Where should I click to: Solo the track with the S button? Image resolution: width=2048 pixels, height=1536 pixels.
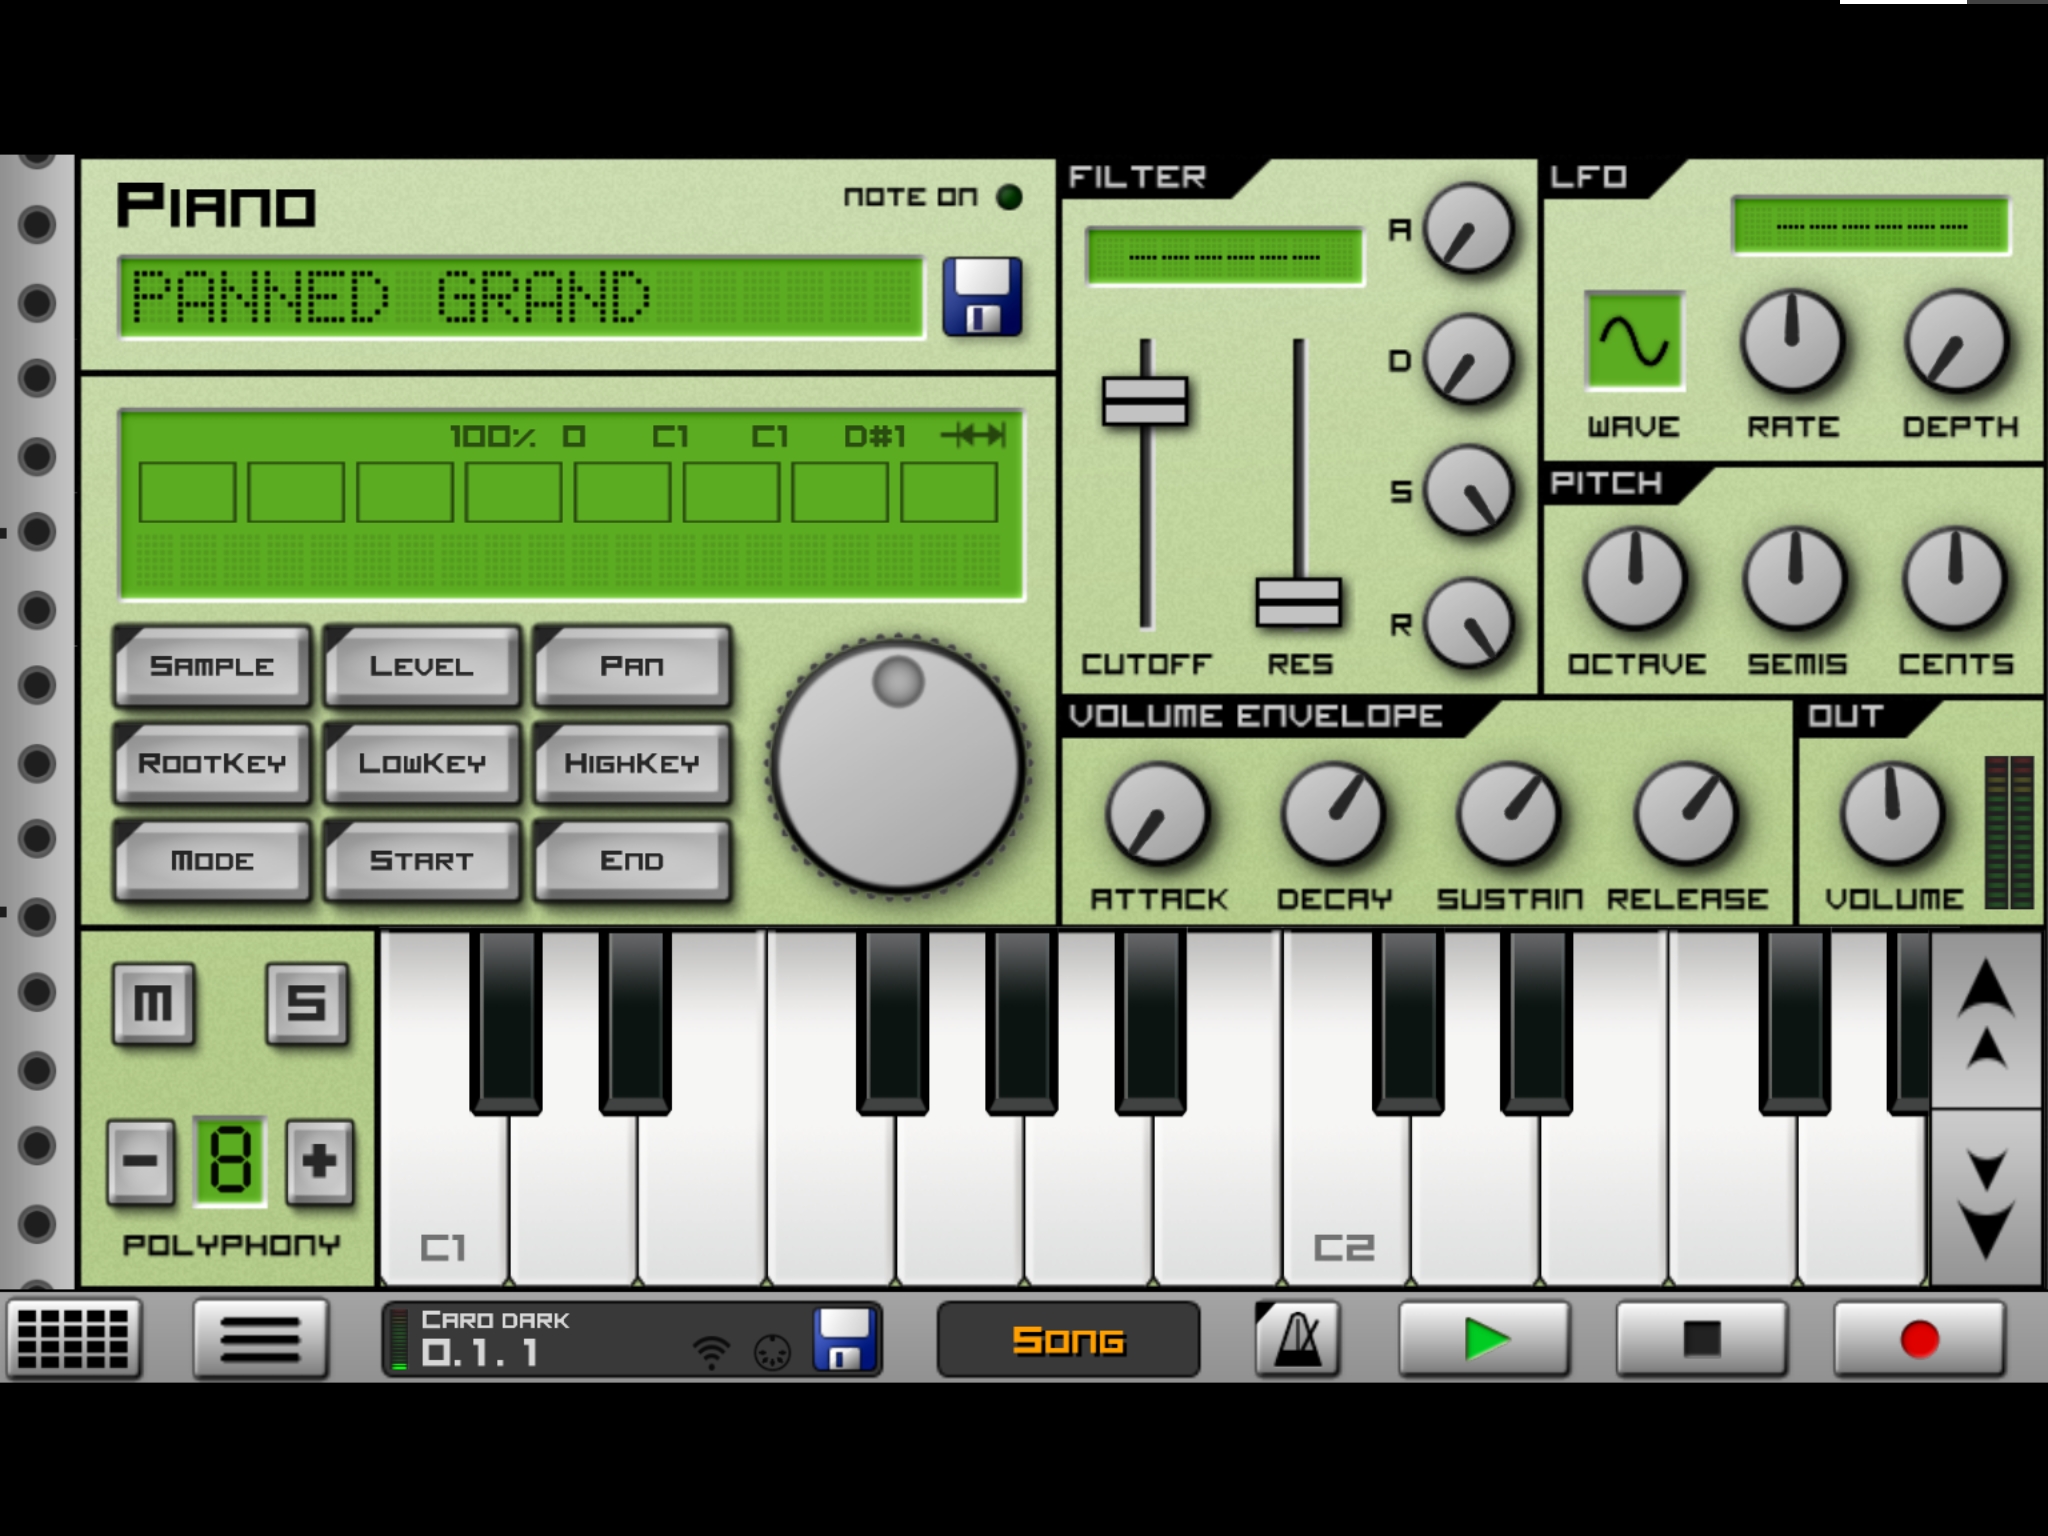pos(307,1003)
